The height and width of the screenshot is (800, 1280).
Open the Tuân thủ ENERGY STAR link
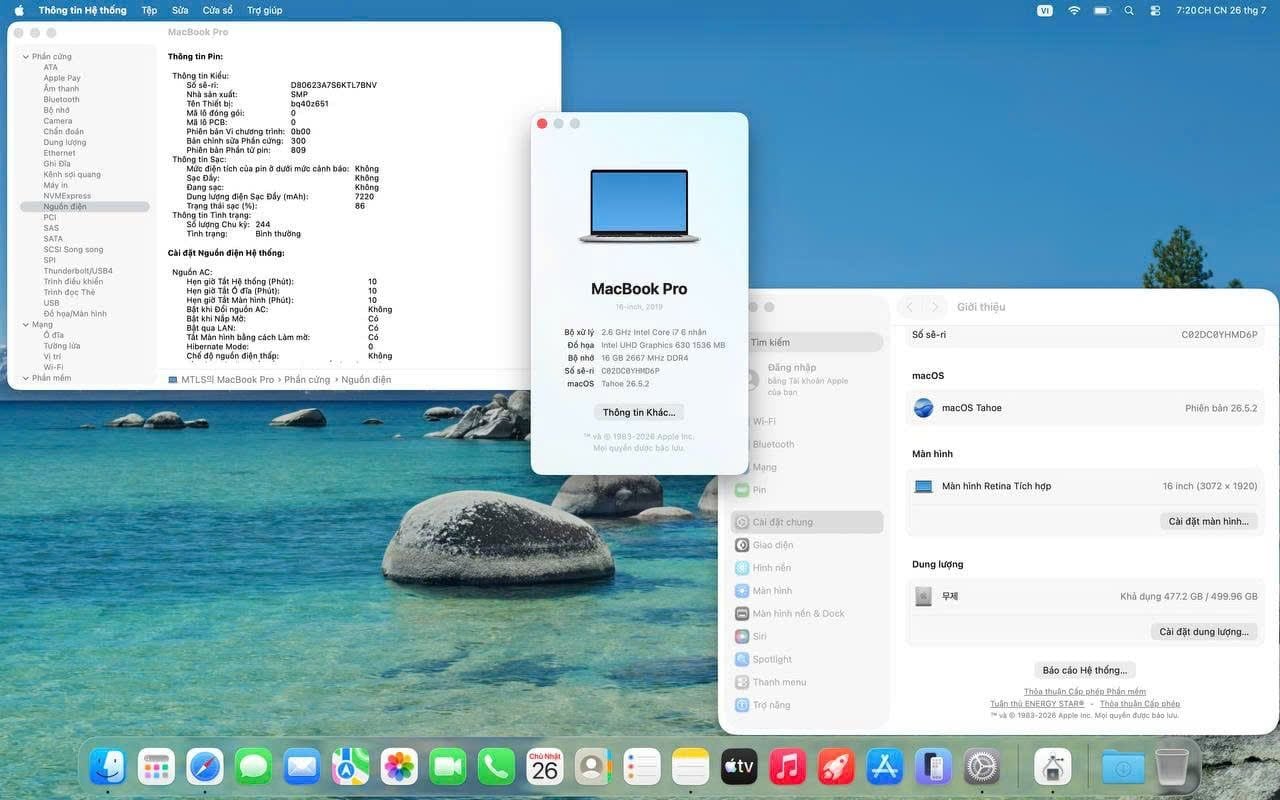[1037, 704]
